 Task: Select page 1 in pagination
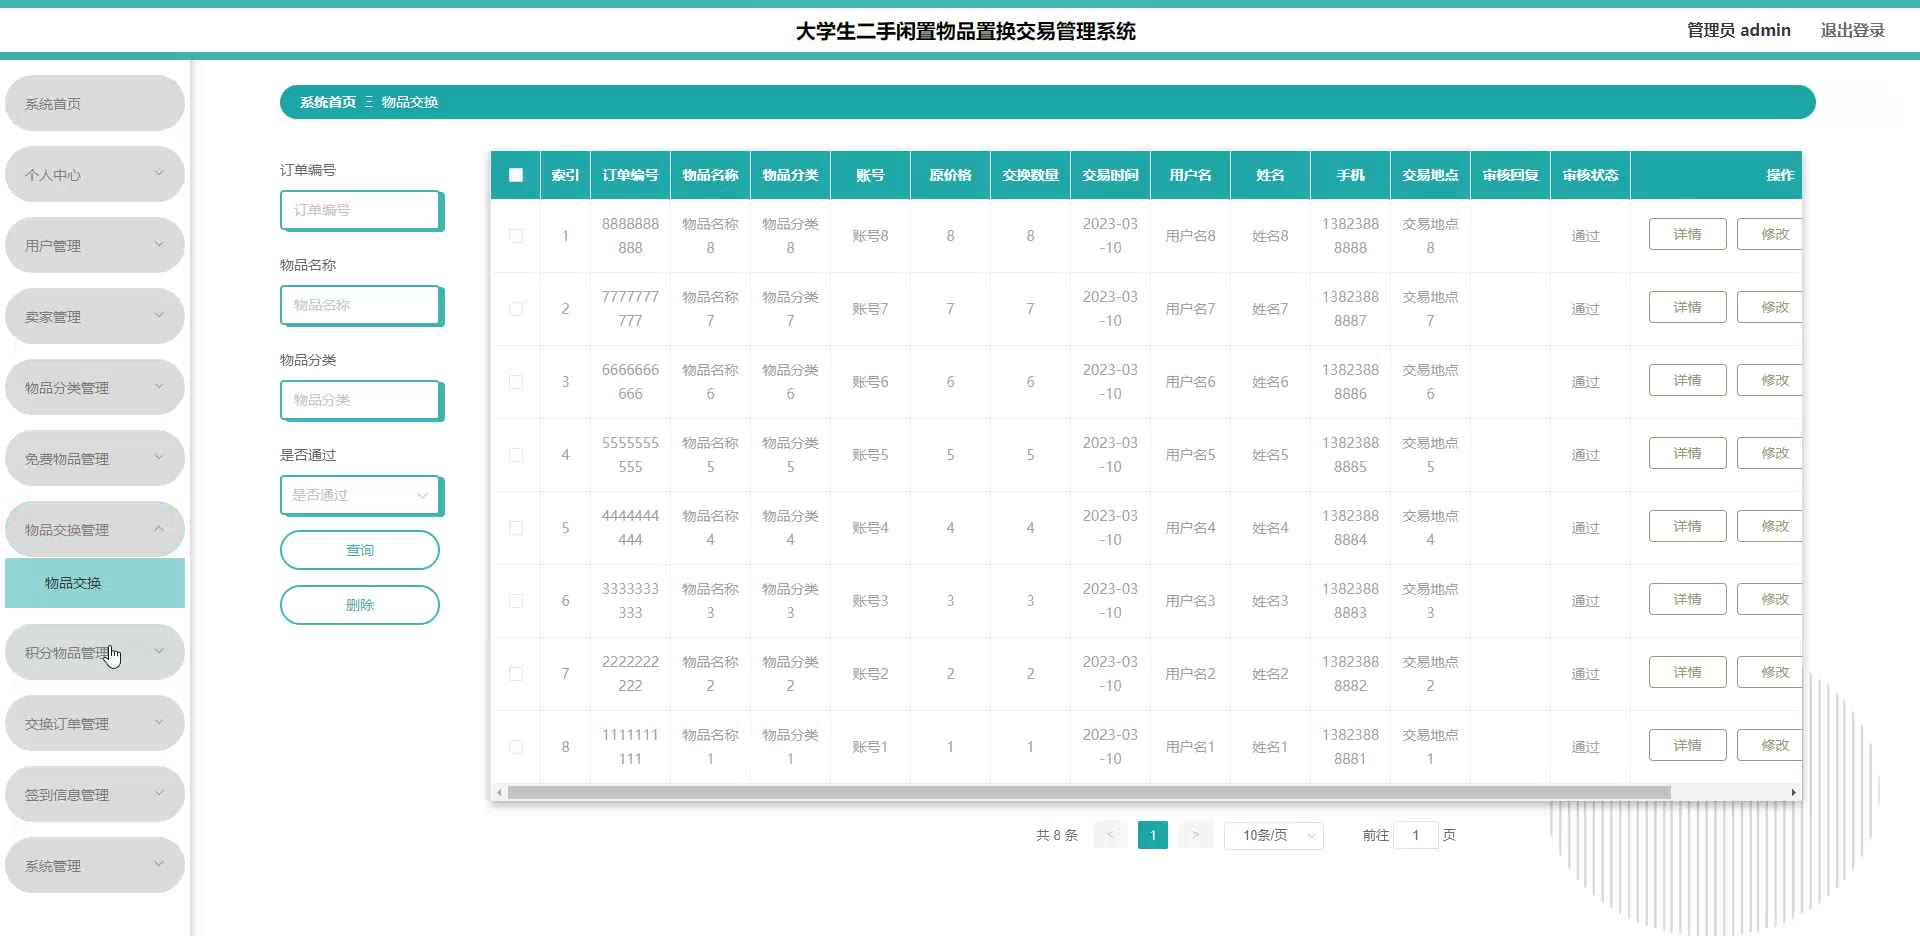pos(1153,835)
